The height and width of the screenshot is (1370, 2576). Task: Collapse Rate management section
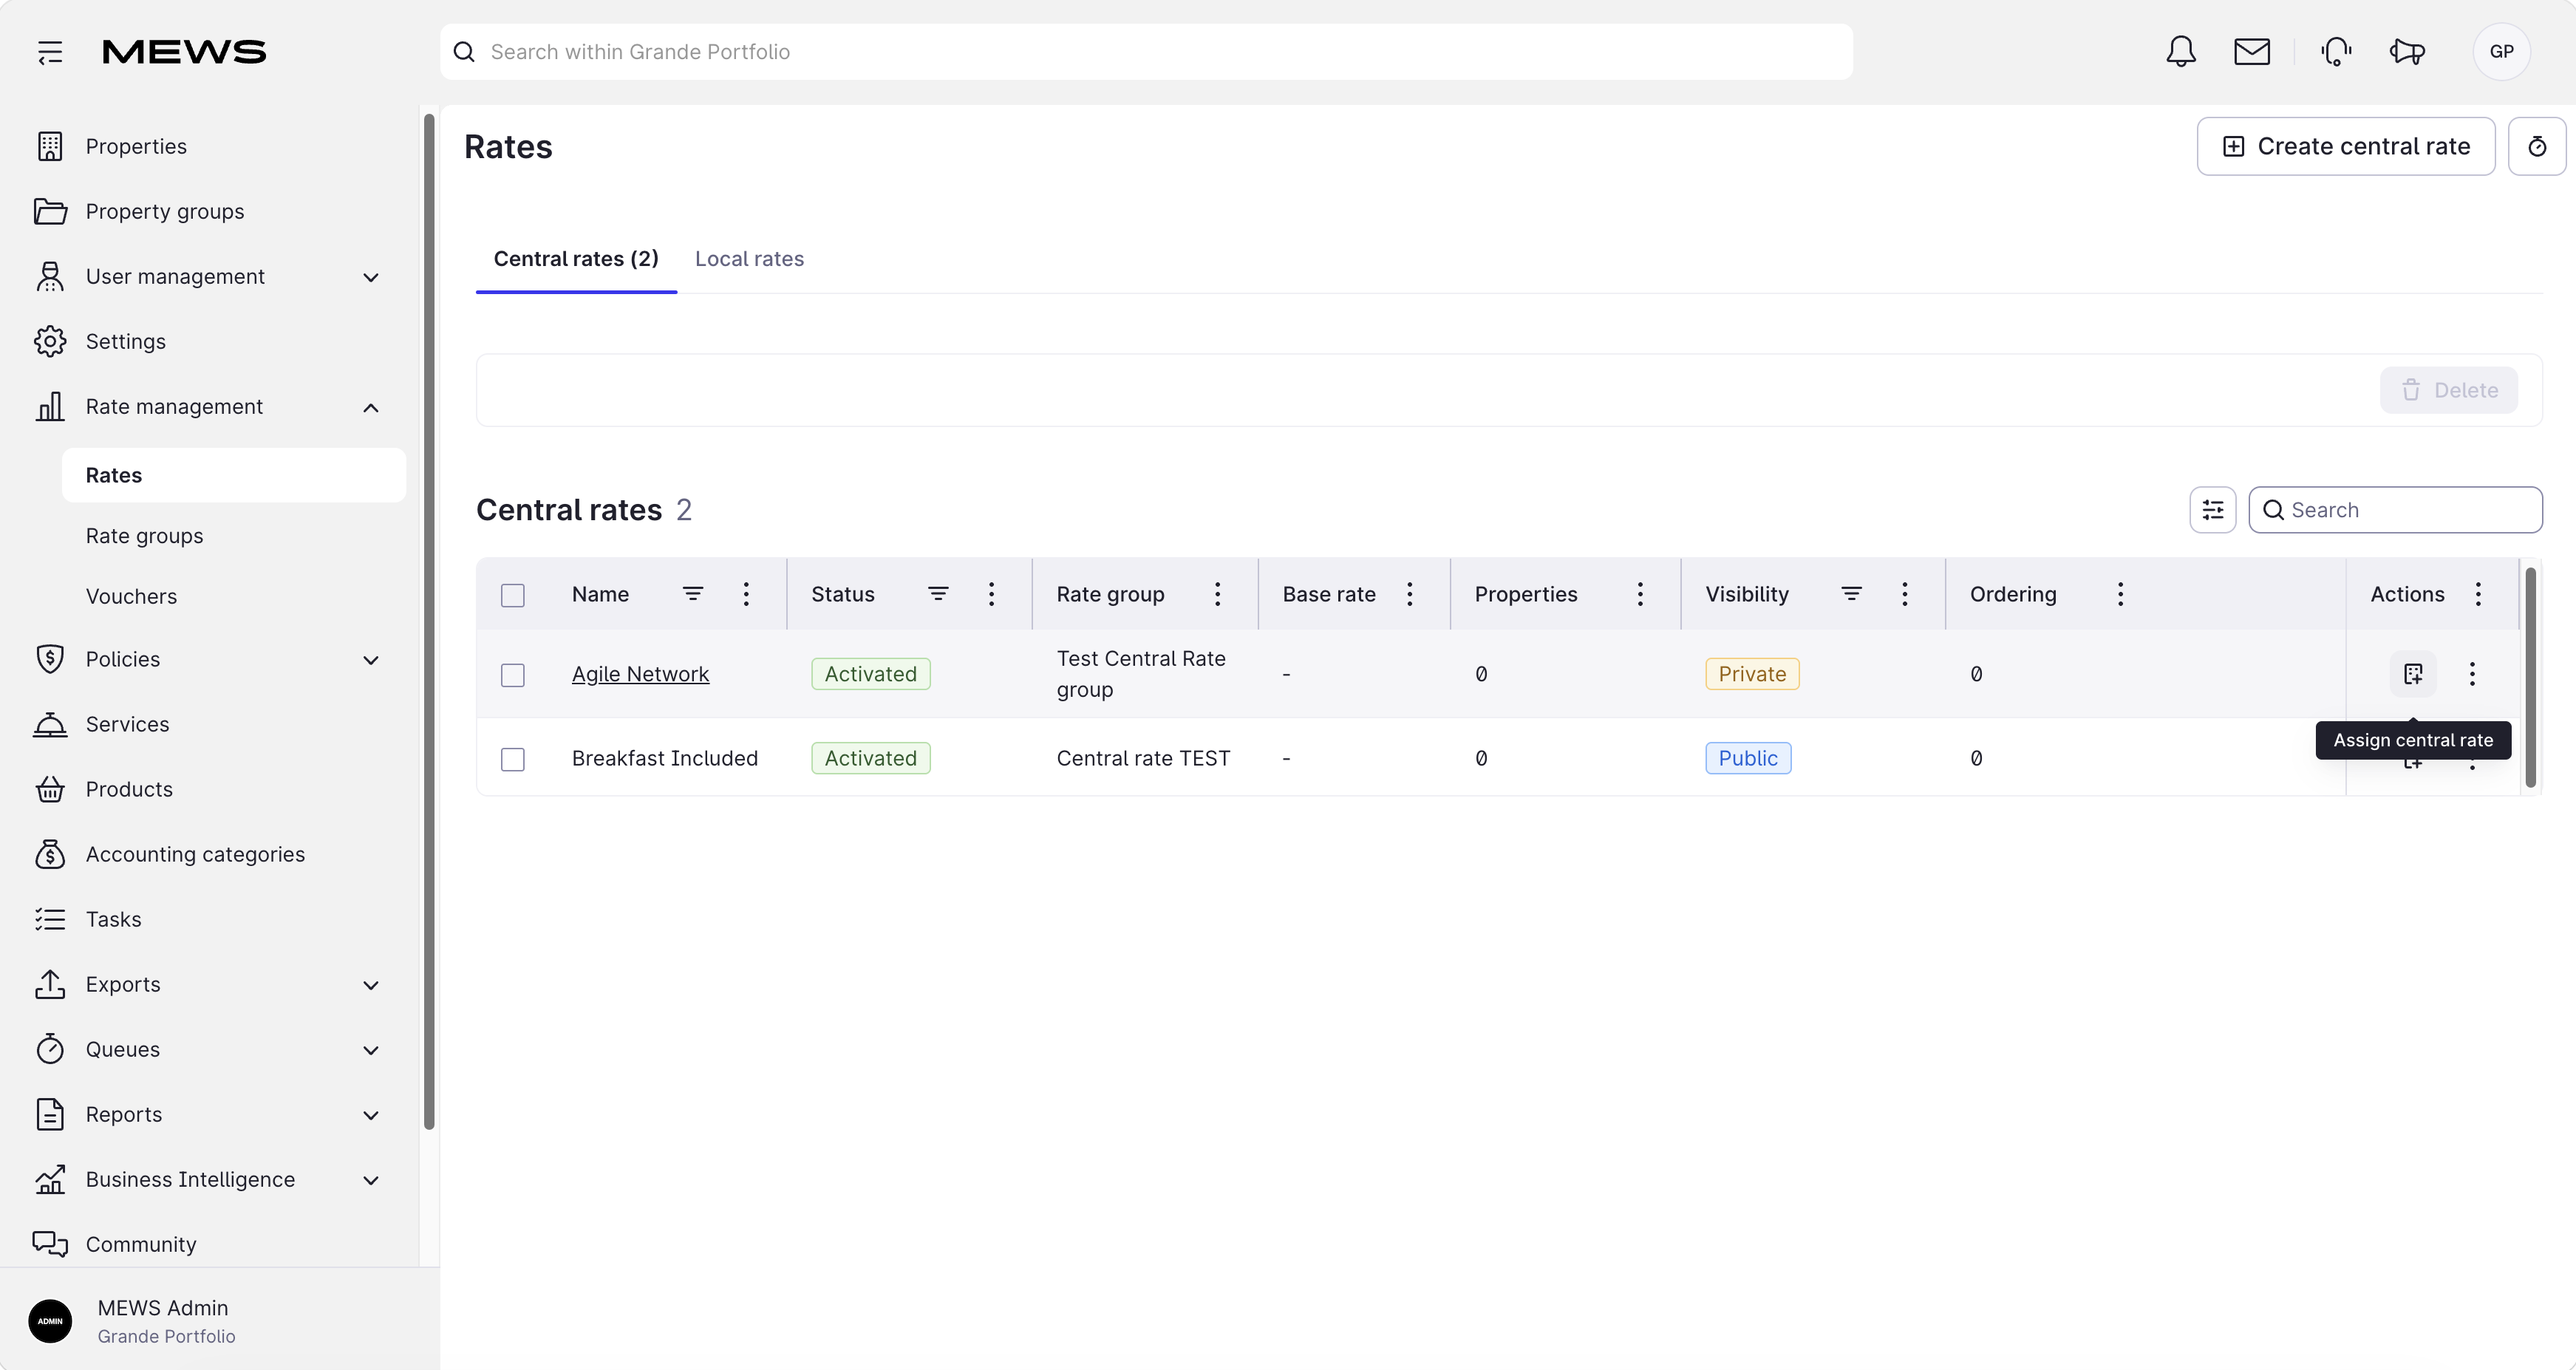click(x=370, y=407)
